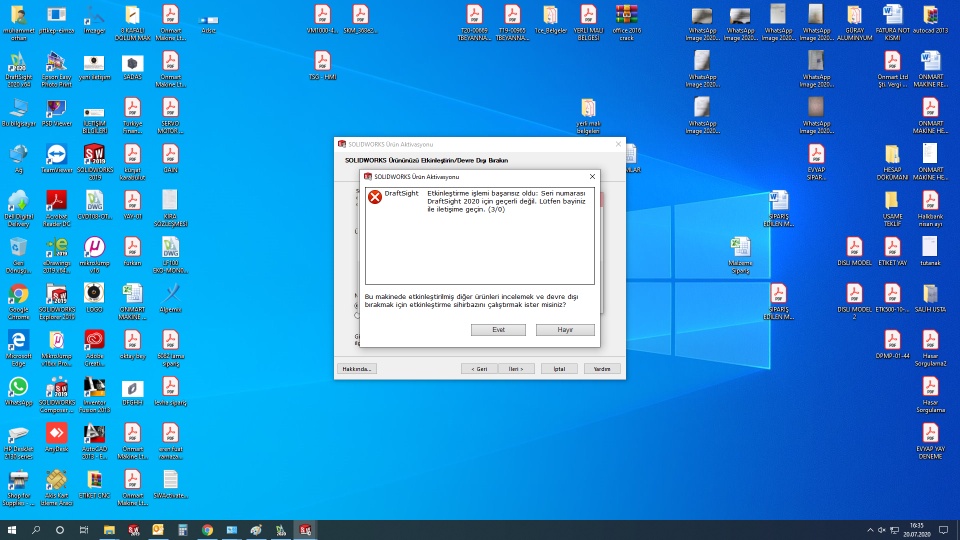This screenshot has width=960, height=540.
Task: Click the İleri > button in activation wizard
Action: (516, 369)
